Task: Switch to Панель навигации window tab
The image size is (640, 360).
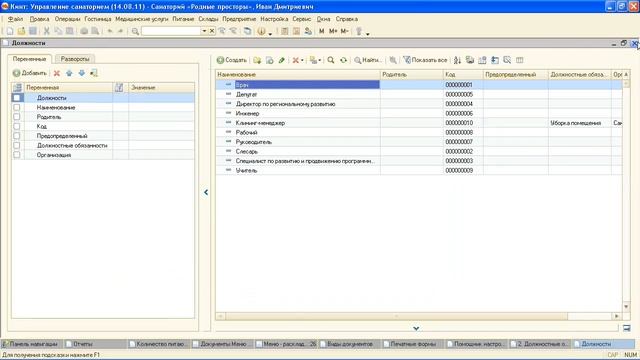Action: click(x=33, y=344)
